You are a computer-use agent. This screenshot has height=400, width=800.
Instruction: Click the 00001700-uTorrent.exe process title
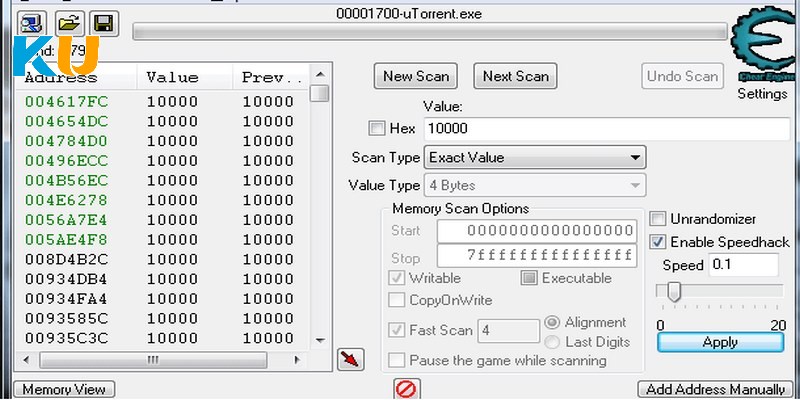pos(409,13)
